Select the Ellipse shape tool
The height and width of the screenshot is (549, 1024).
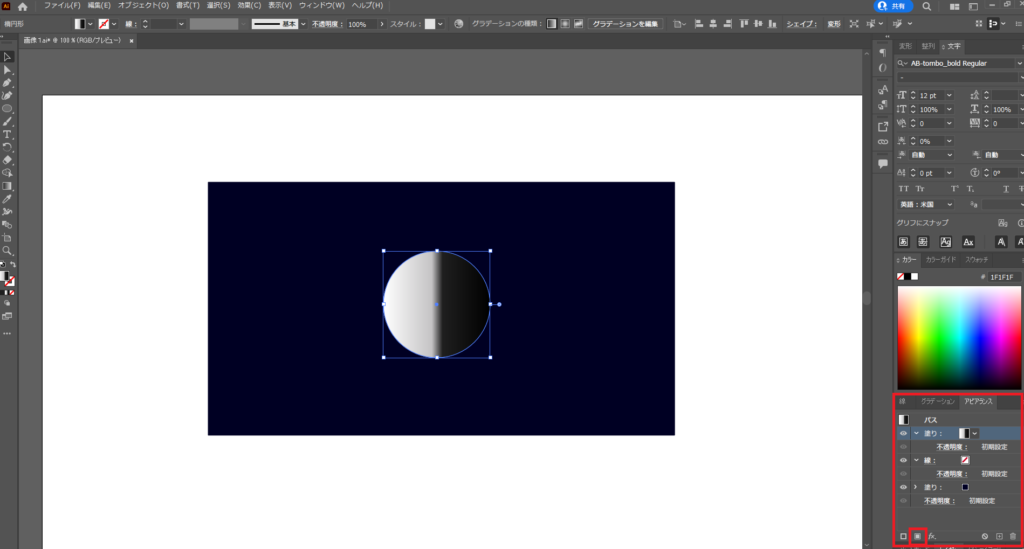(x=7, y=109)
